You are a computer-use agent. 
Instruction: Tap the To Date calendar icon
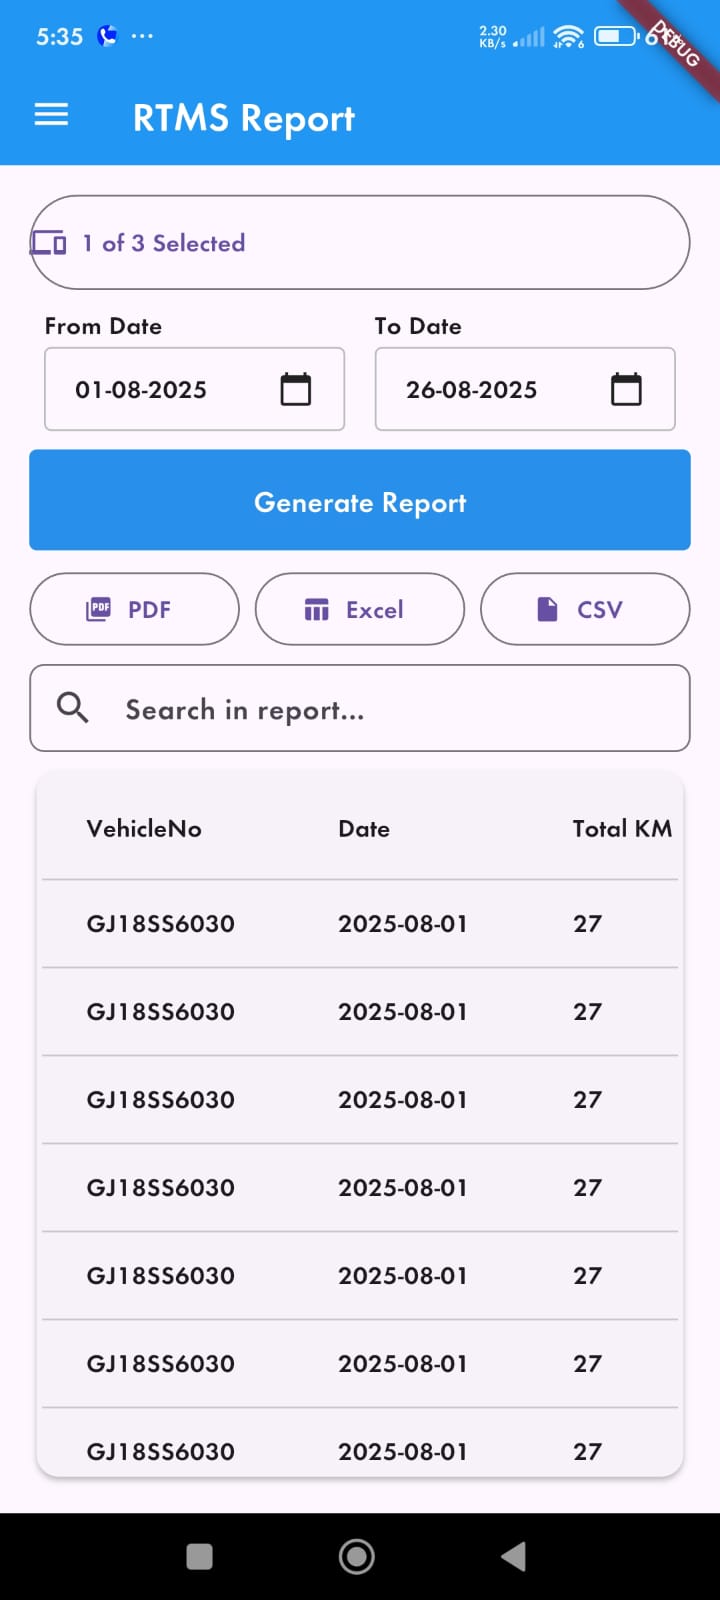(x=626, y=389)
